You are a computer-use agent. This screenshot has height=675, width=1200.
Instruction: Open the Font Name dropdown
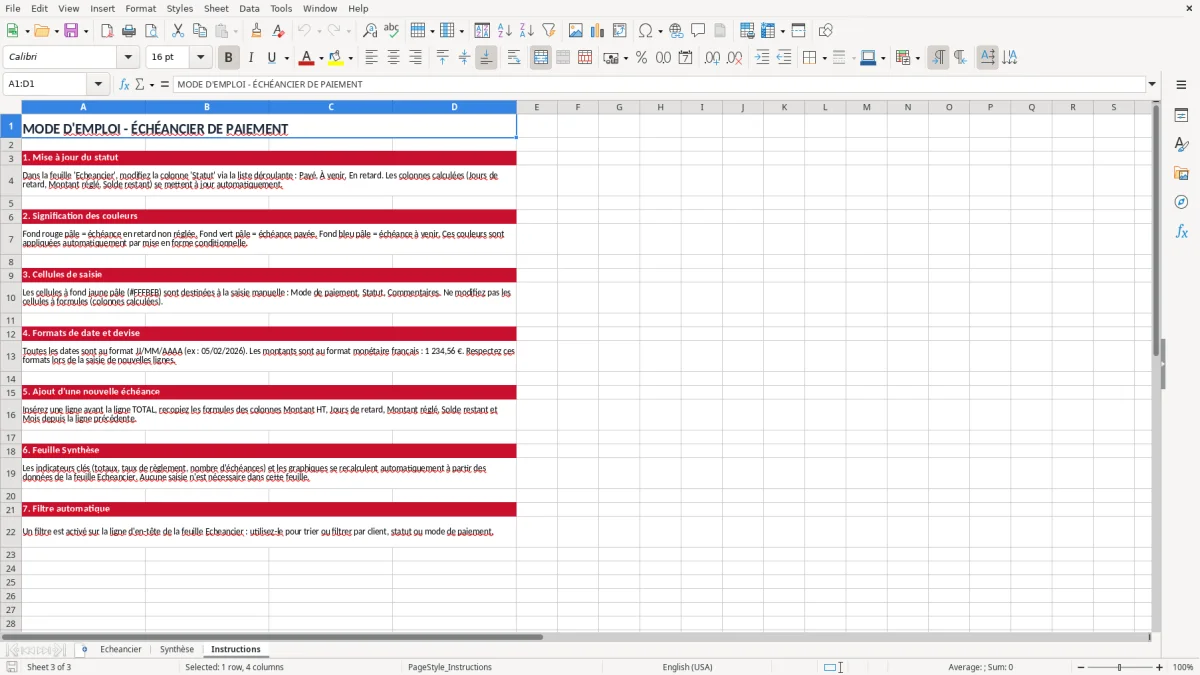coord(127,58)
